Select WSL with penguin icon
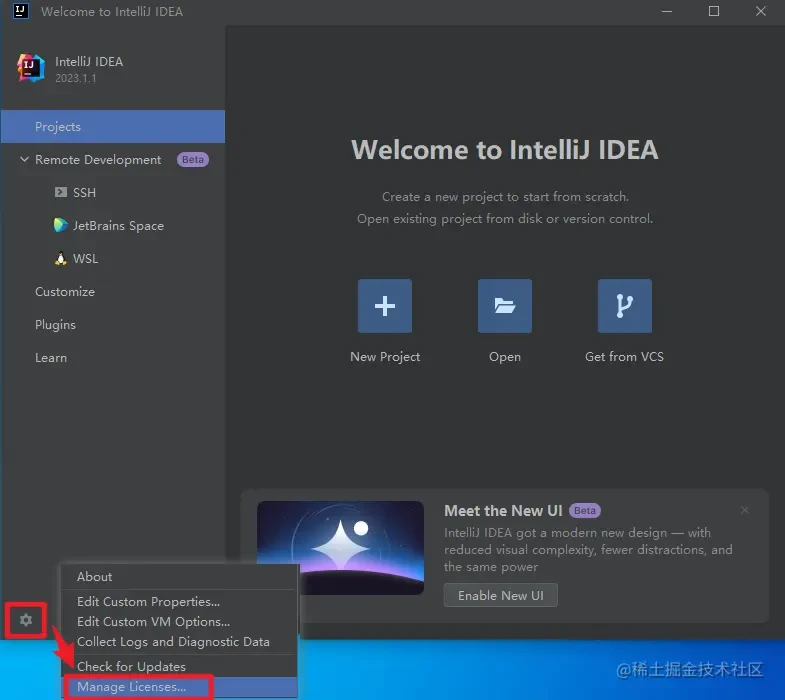The height and width of the screenshot is (700, 785). click(x=85, y=258)
